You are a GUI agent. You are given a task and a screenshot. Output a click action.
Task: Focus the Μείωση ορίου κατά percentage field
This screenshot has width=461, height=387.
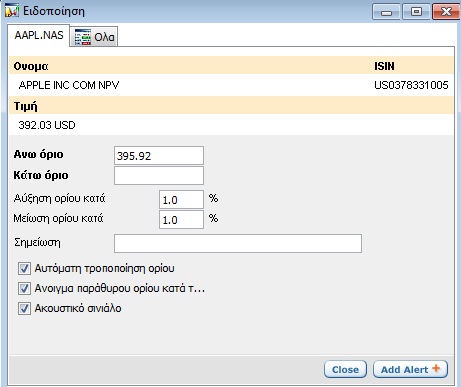point(181,219)
